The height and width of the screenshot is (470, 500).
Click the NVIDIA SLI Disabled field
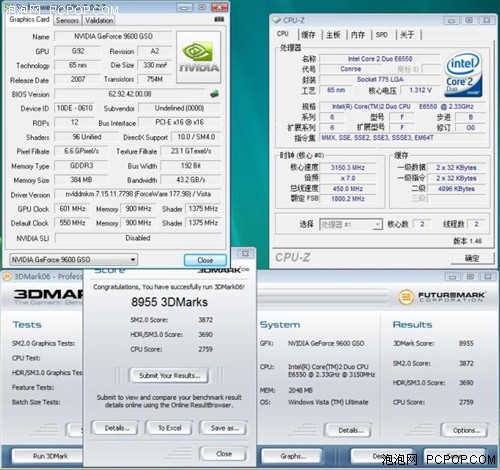(x=138, y=238)
